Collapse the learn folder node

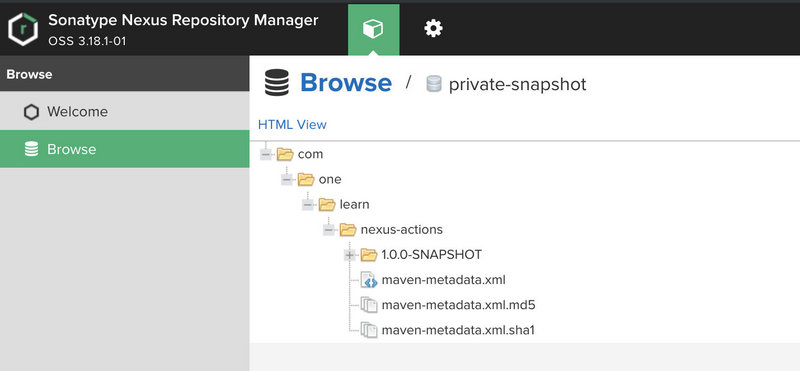[x=308, y=205]
